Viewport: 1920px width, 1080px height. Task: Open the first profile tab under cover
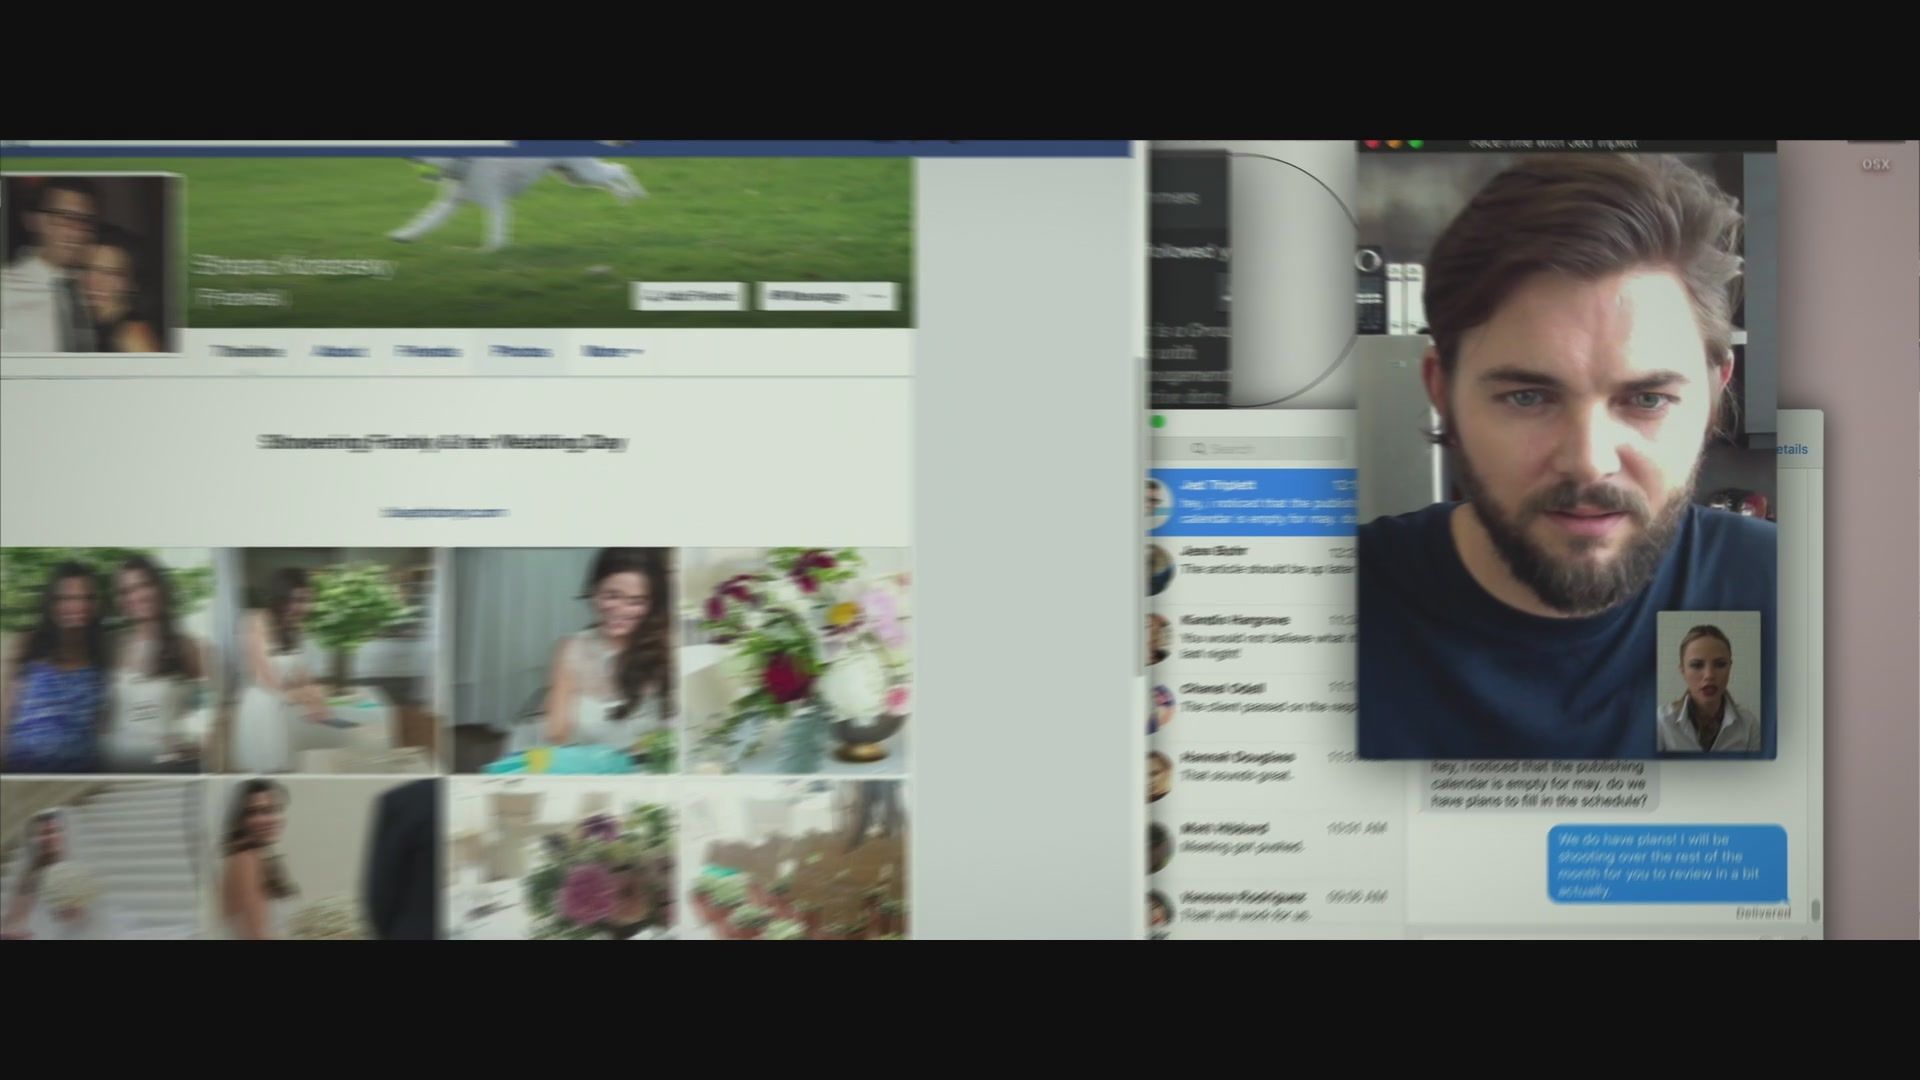click(247, 352)
